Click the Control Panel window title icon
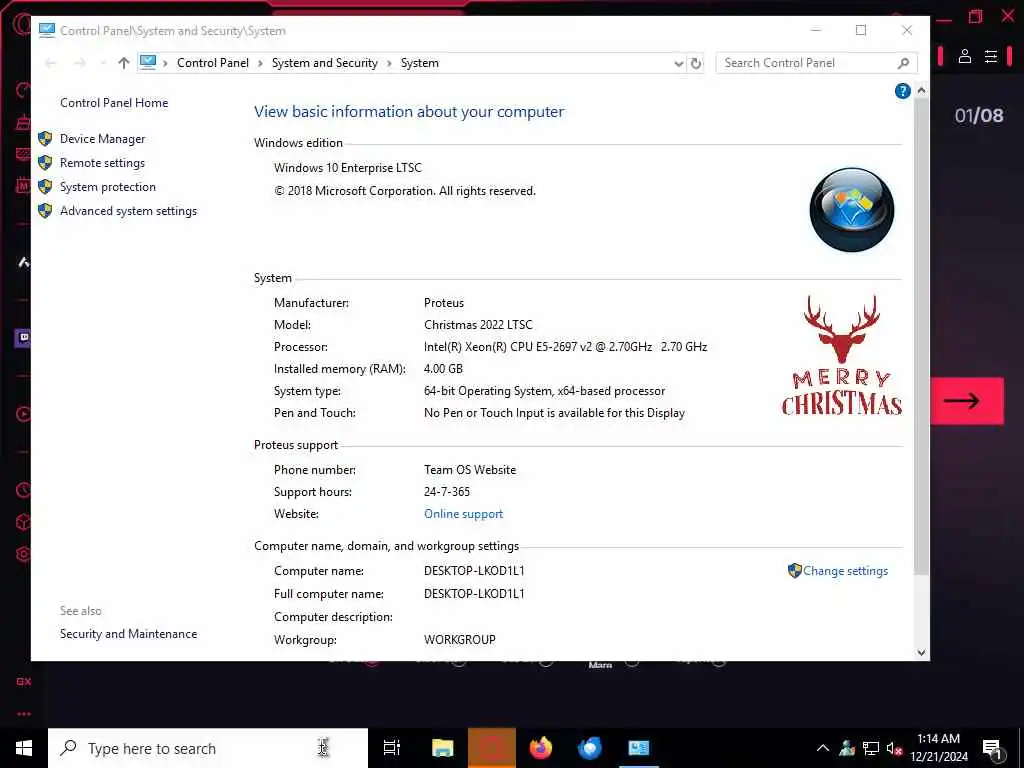The height and width of the screenshot is (768, 1024). point(46,30)
